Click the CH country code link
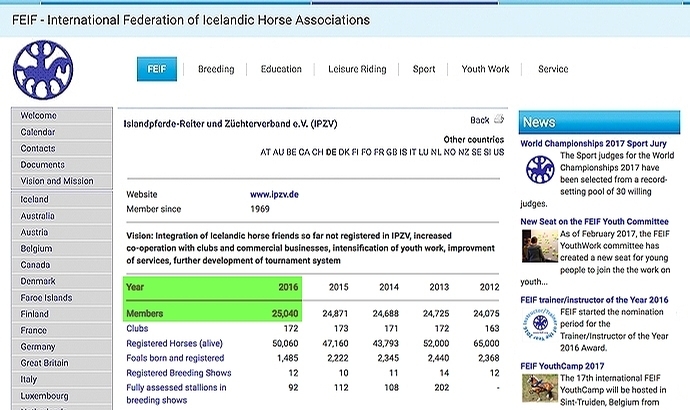The image size is (690, 410). 318,152
